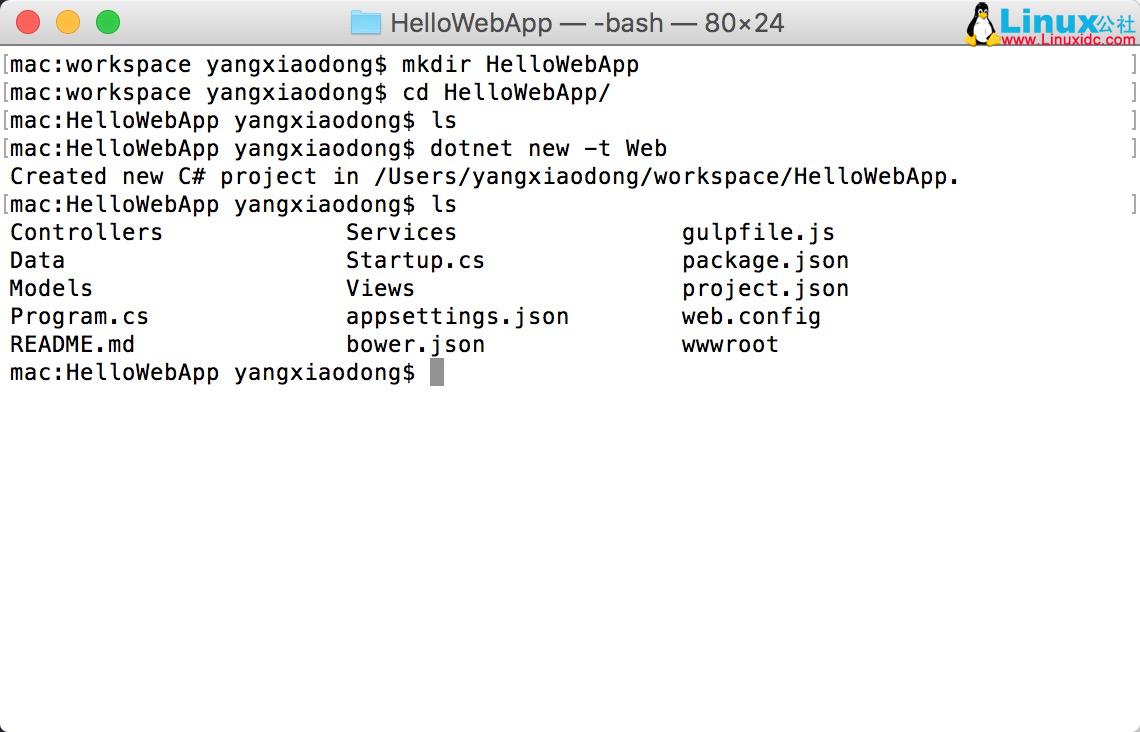Viewport: 1140px width, 732px height.
Task: Click the green zoom button
Action: click(x=108, y=20)
